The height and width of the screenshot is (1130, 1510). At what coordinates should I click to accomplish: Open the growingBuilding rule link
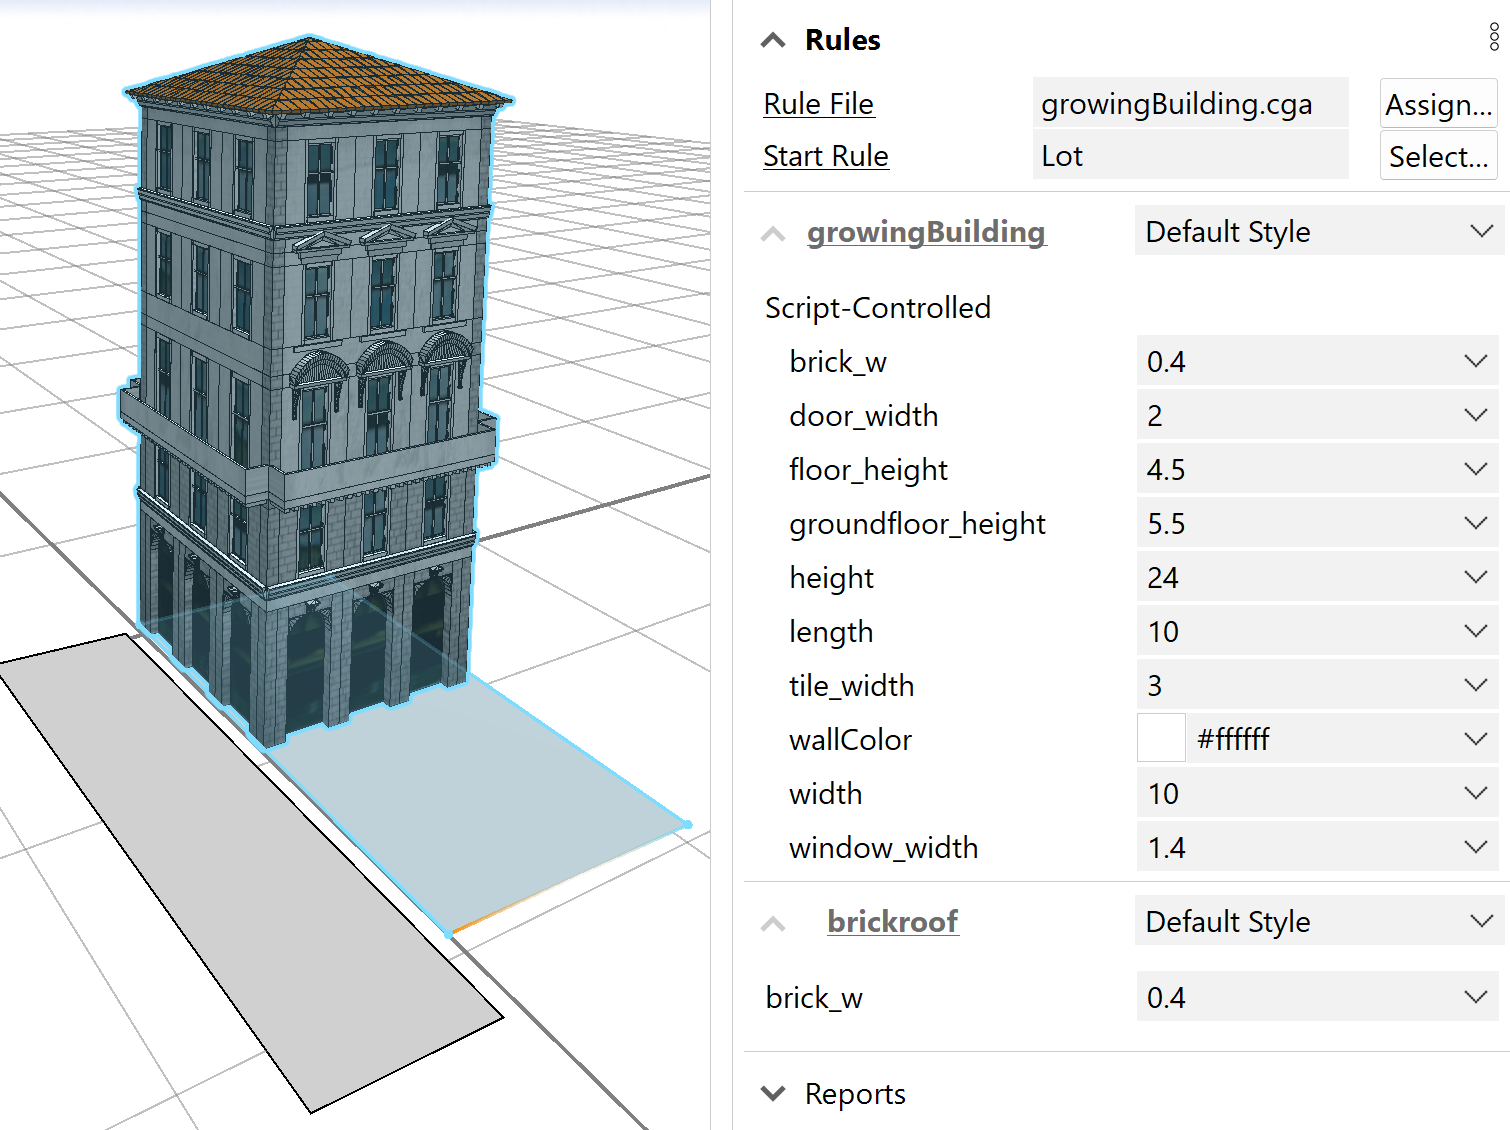925,232
